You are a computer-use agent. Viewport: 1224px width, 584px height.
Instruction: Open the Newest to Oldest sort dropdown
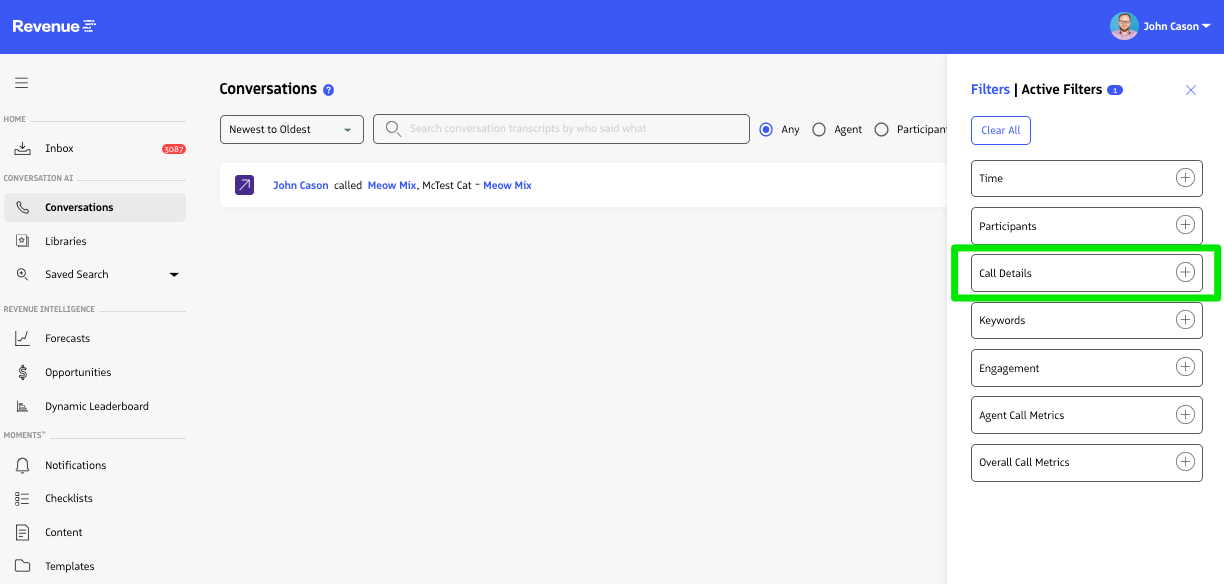(x=291, y=129)
